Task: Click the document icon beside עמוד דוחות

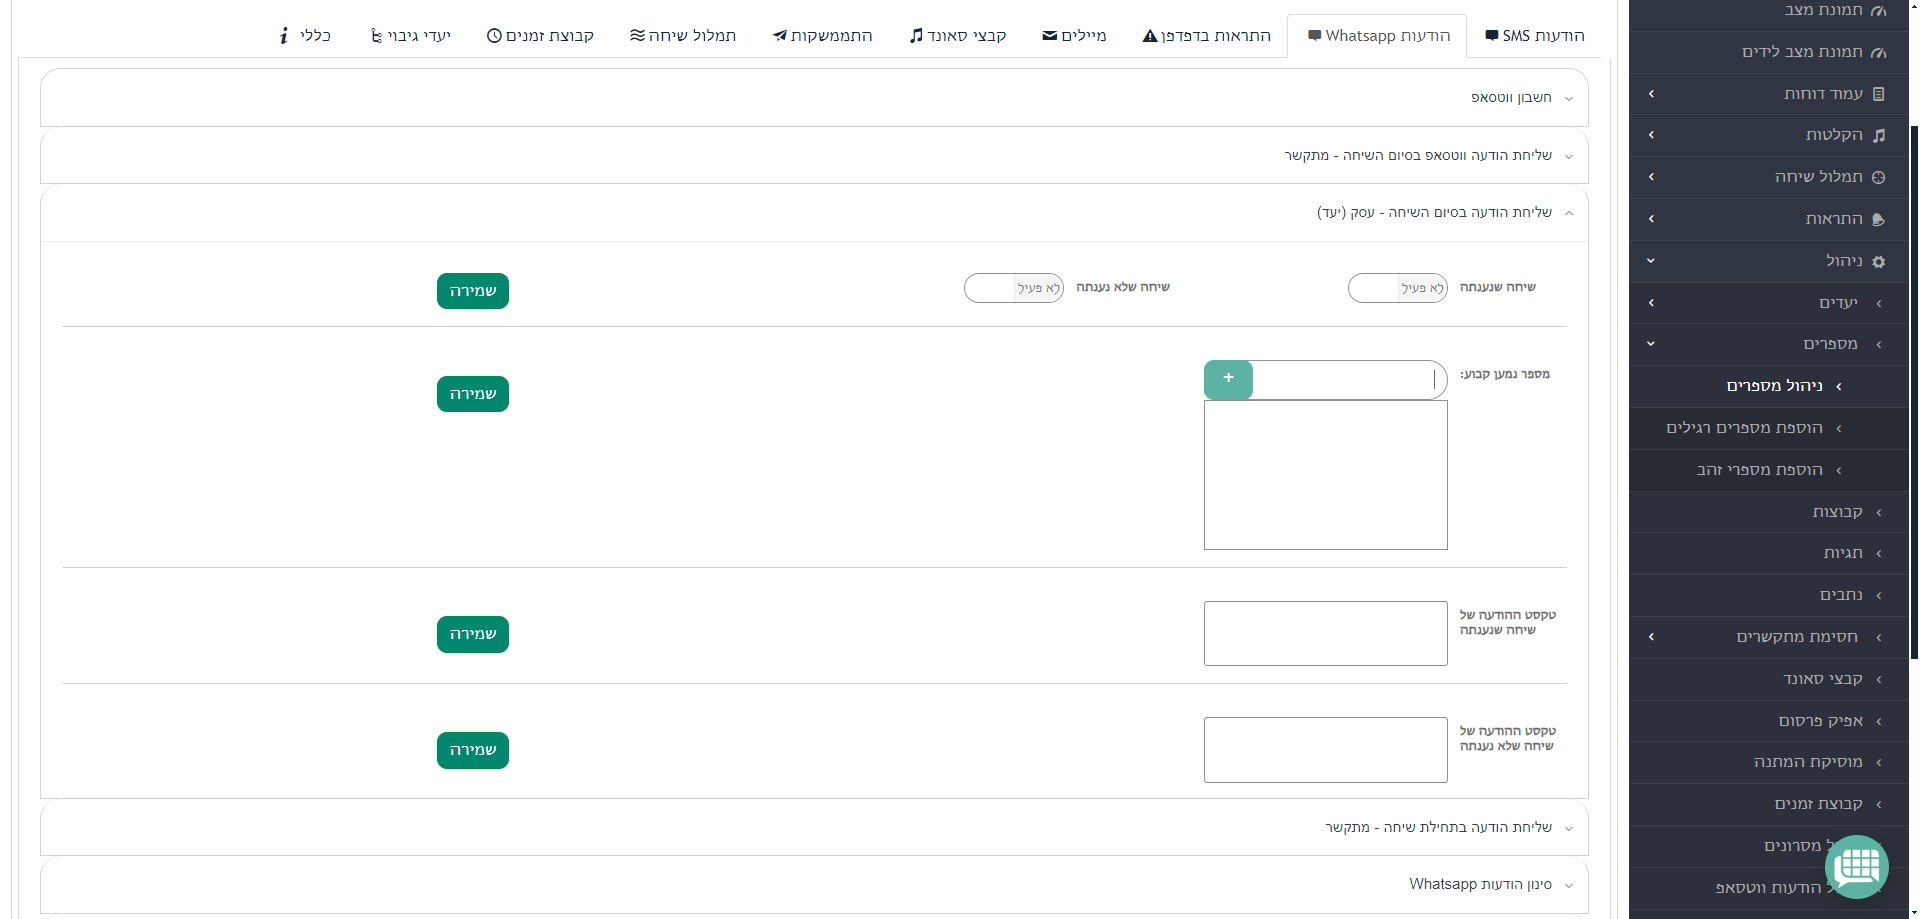Action: click(x=1879, y=94)
